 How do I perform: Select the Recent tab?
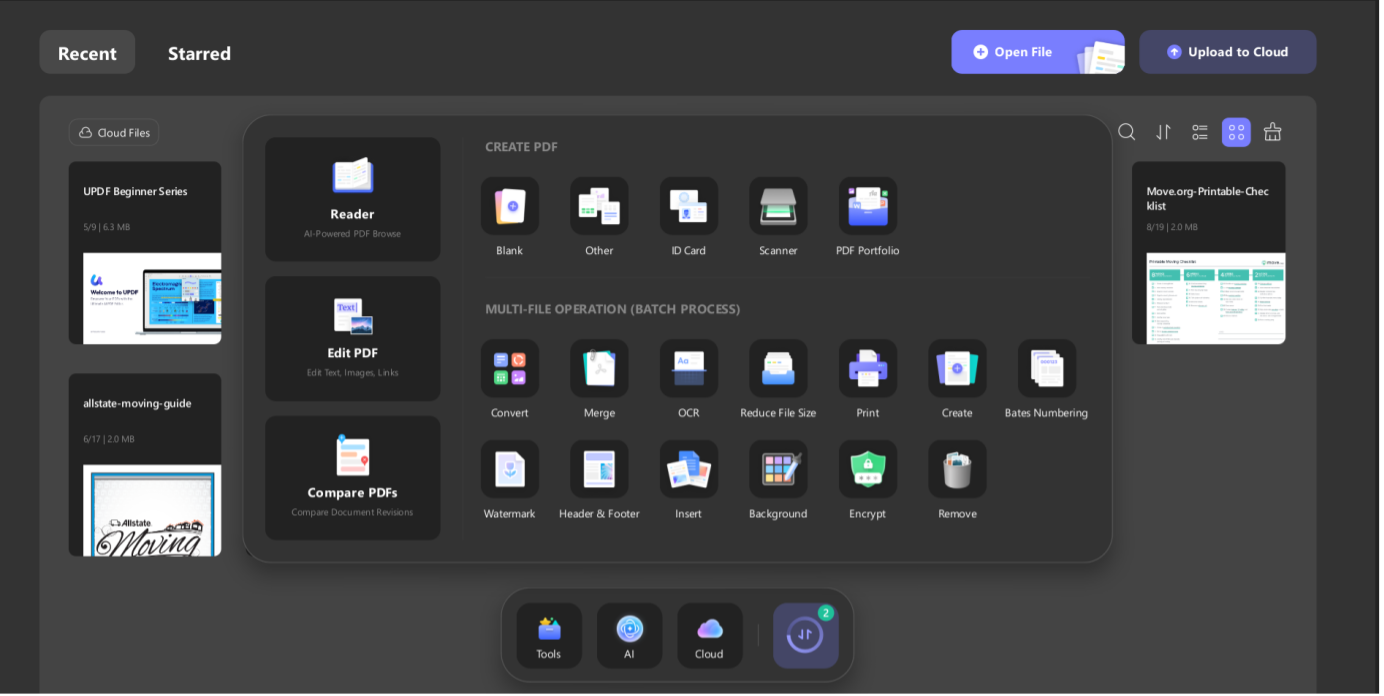tap(87, 53)
